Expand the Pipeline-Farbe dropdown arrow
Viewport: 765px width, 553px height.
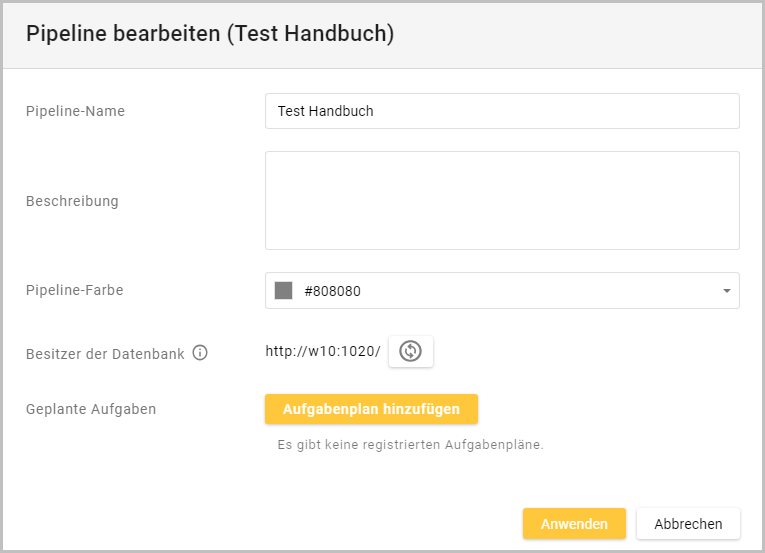pos(725,291)
